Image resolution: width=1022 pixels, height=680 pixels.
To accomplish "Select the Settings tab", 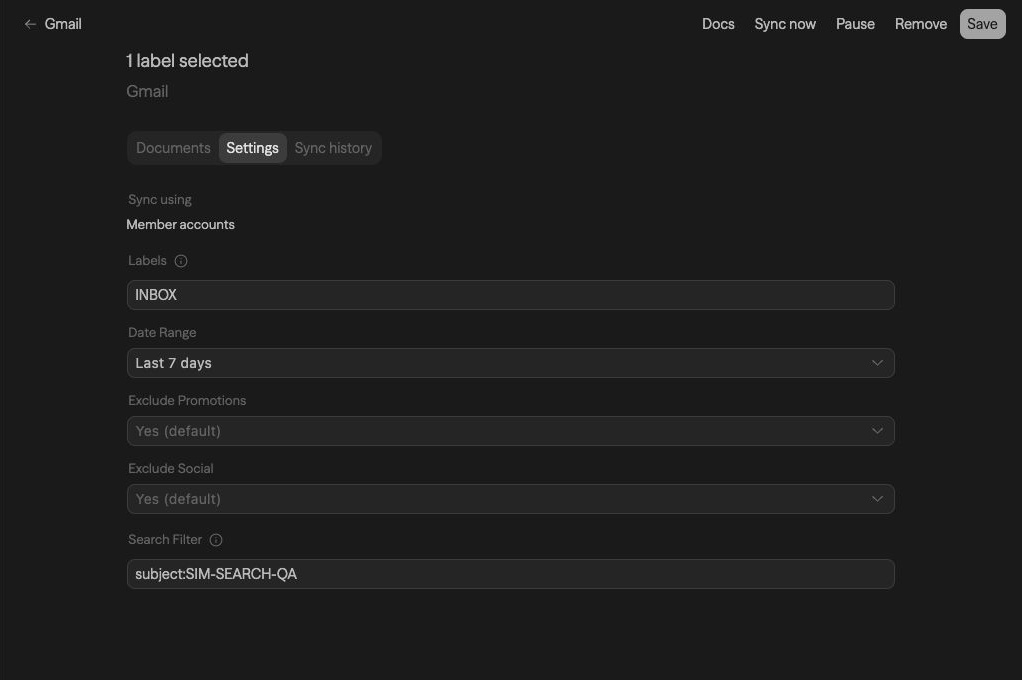I will [x=252, y=148].
